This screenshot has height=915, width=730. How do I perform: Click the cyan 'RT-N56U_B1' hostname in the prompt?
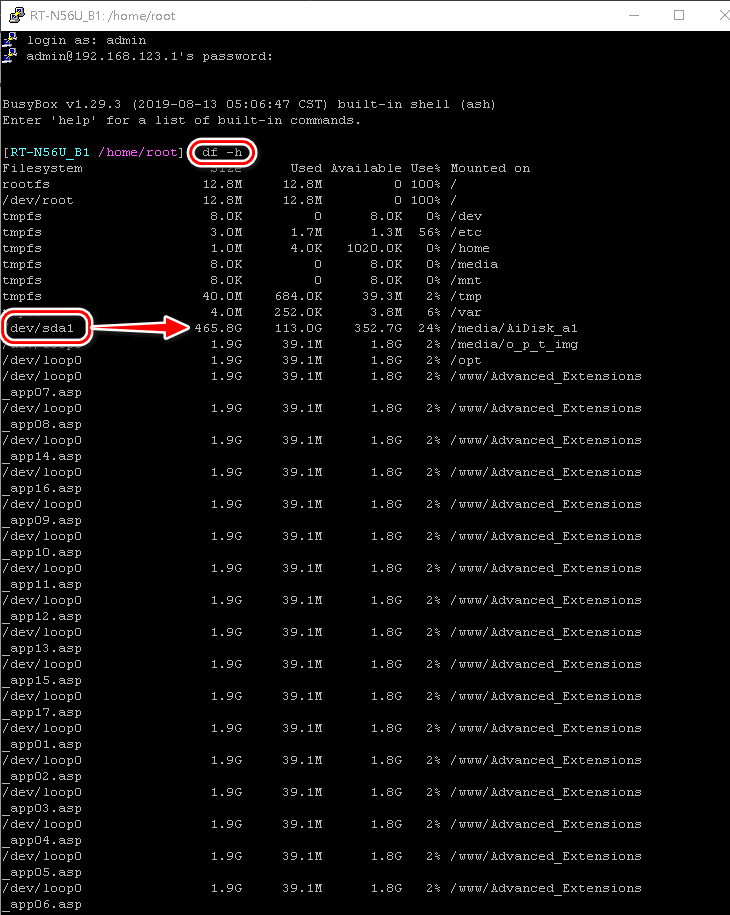pos(50,152)
